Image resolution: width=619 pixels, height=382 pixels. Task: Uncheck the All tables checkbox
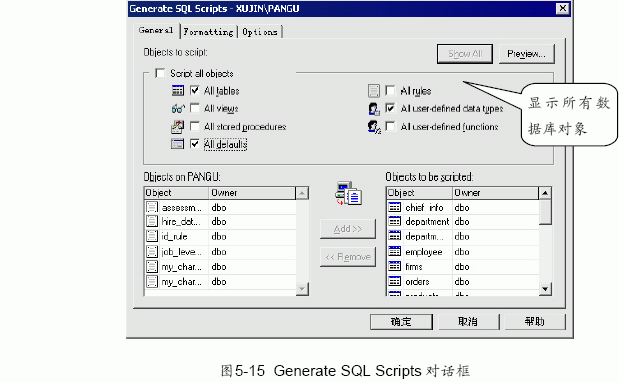(x=195, y=90)
